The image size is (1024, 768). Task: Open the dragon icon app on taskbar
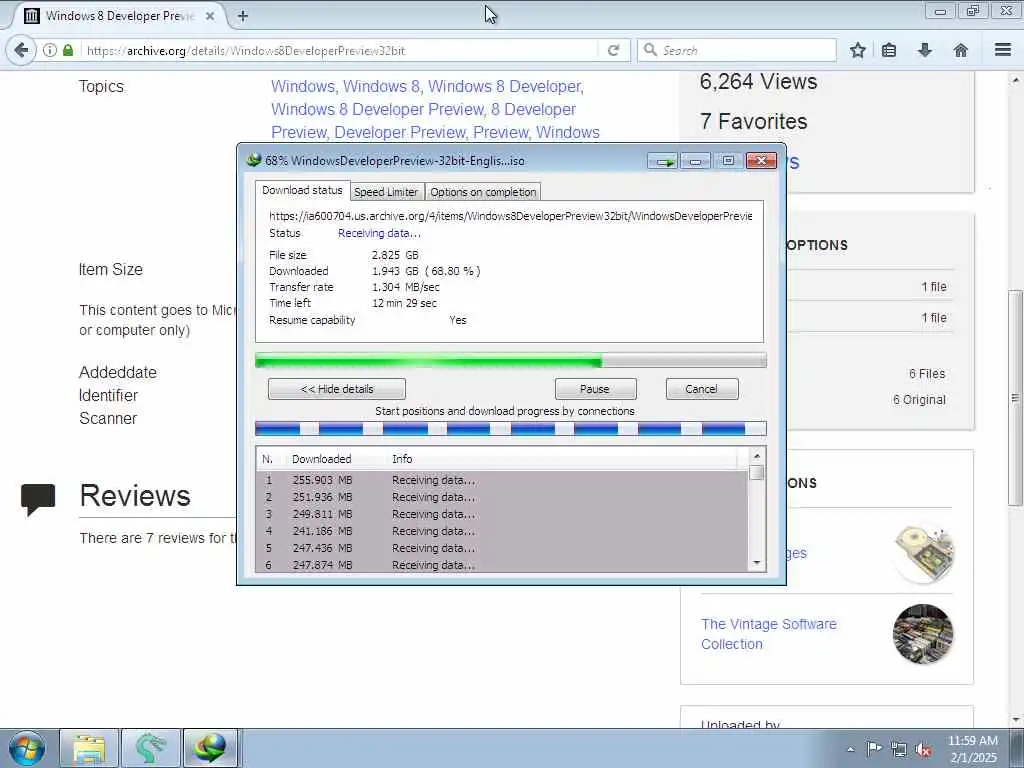(x=150, y=748)
